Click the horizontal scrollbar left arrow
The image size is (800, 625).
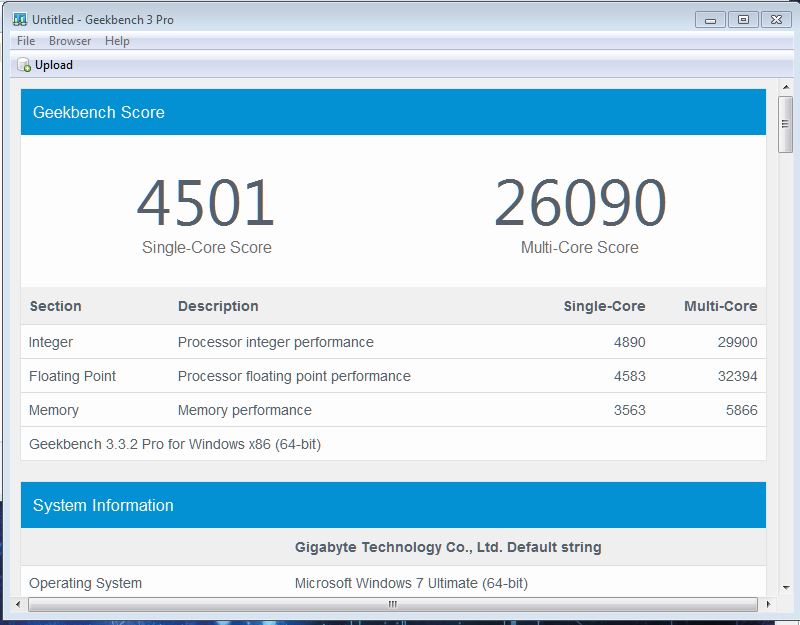18,605
